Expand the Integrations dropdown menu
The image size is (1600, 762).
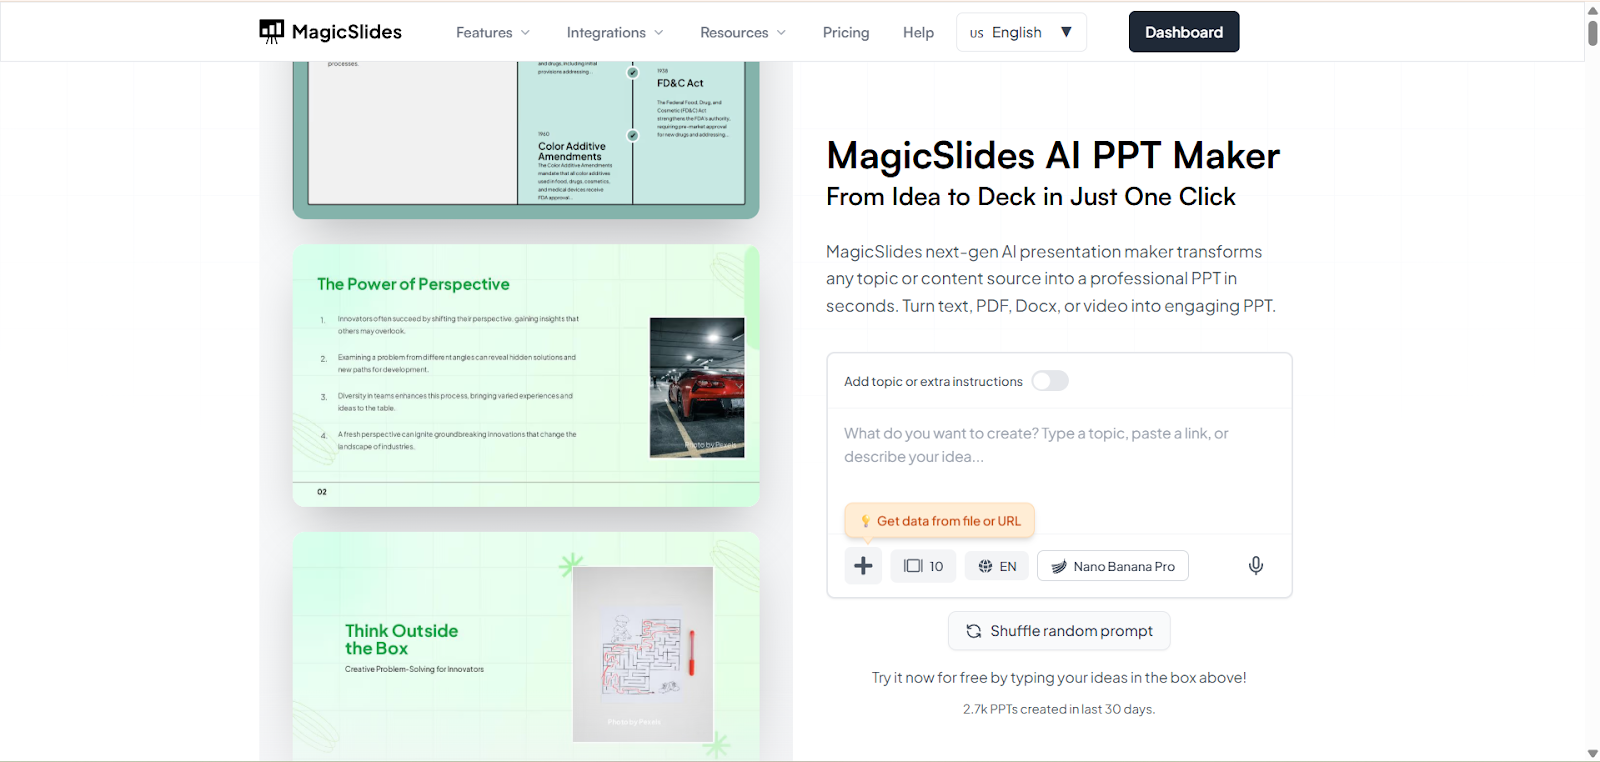tap(615, 32)
